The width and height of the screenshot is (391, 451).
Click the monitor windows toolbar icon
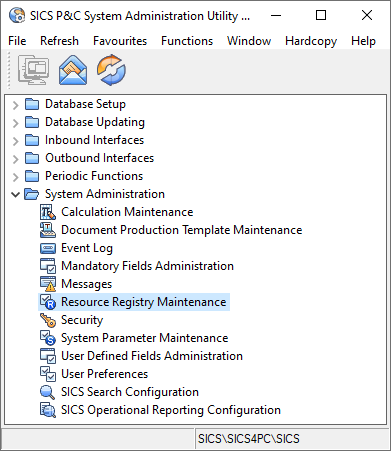[x=34, y=70]
